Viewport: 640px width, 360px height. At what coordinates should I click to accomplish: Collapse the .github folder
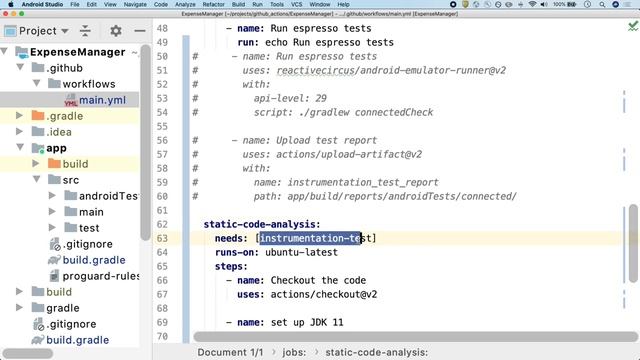click(20, 67)
